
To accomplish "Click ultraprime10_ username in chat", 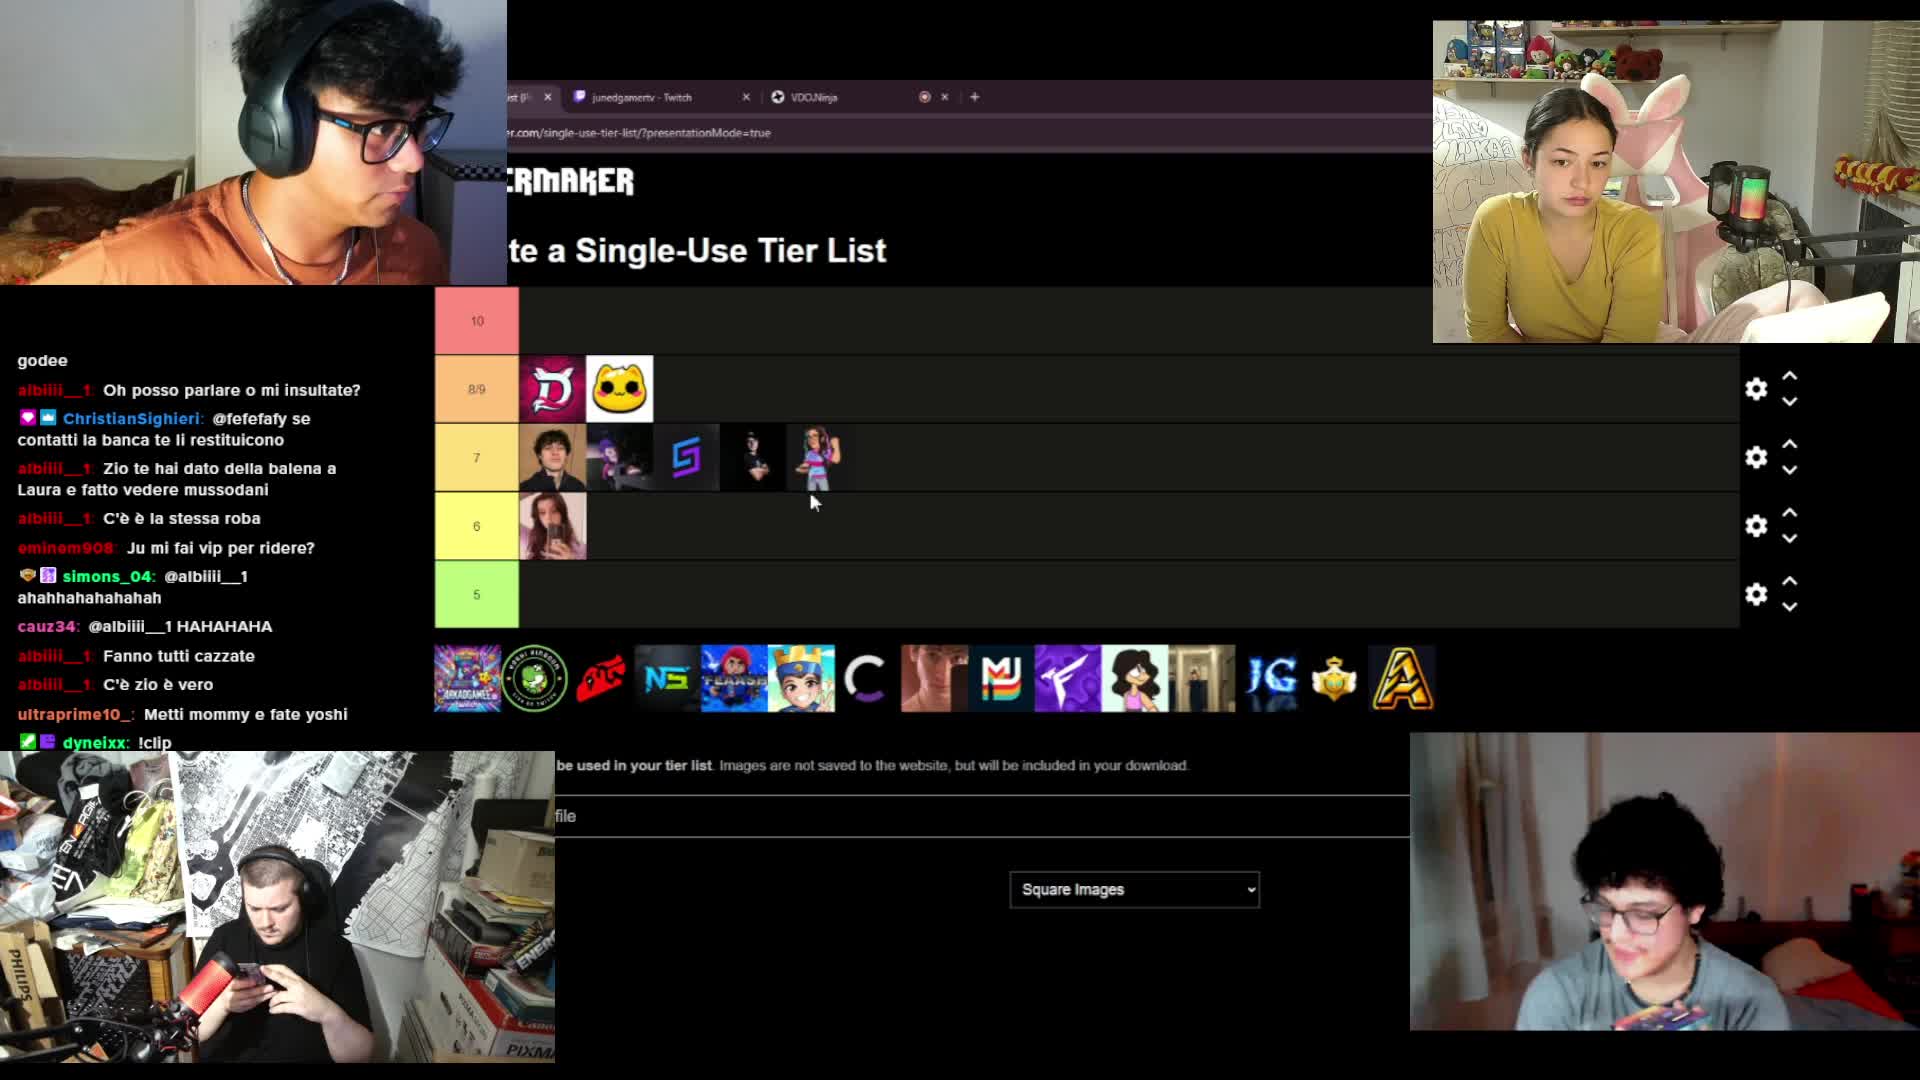I will [75, 714].
